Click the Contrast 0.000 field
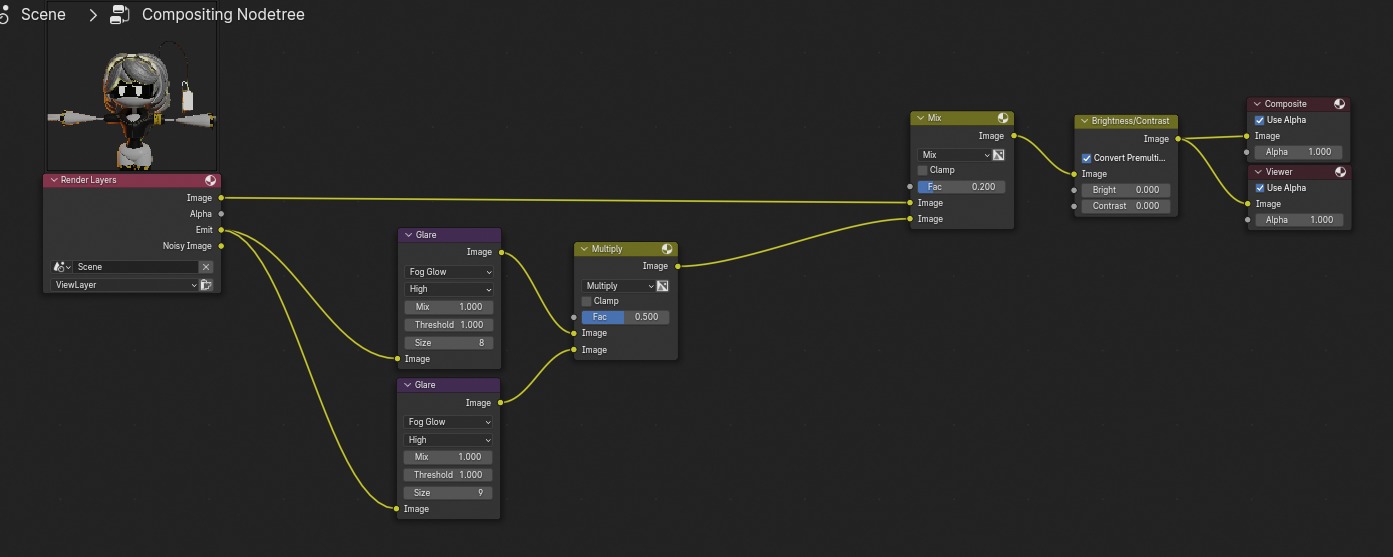This screenshot has width=1393, height=557. click(x=1125, y=206)
